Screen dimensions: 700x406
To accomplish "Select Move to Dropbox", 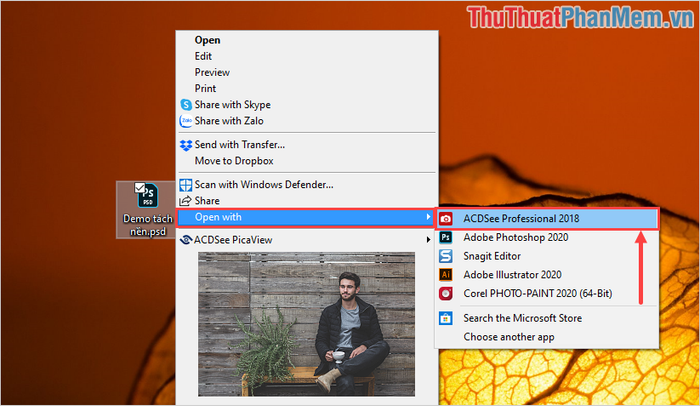I will pyautogui.click(x=307, y=161).
